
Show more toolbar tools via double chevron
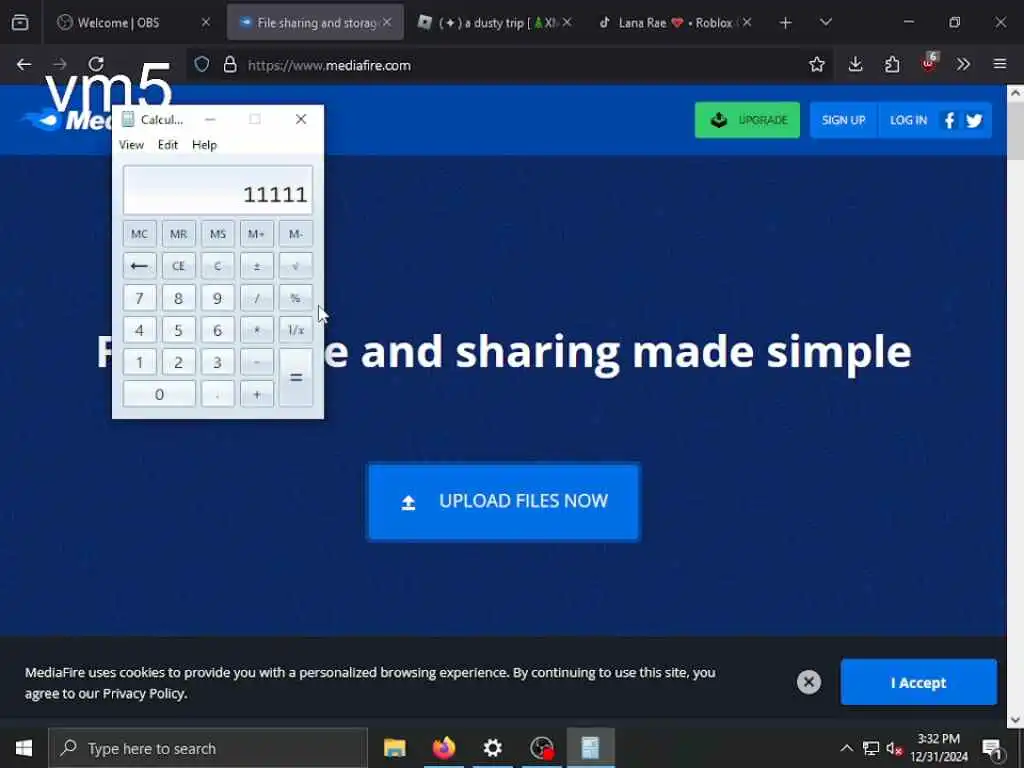[x=963, y=64]
